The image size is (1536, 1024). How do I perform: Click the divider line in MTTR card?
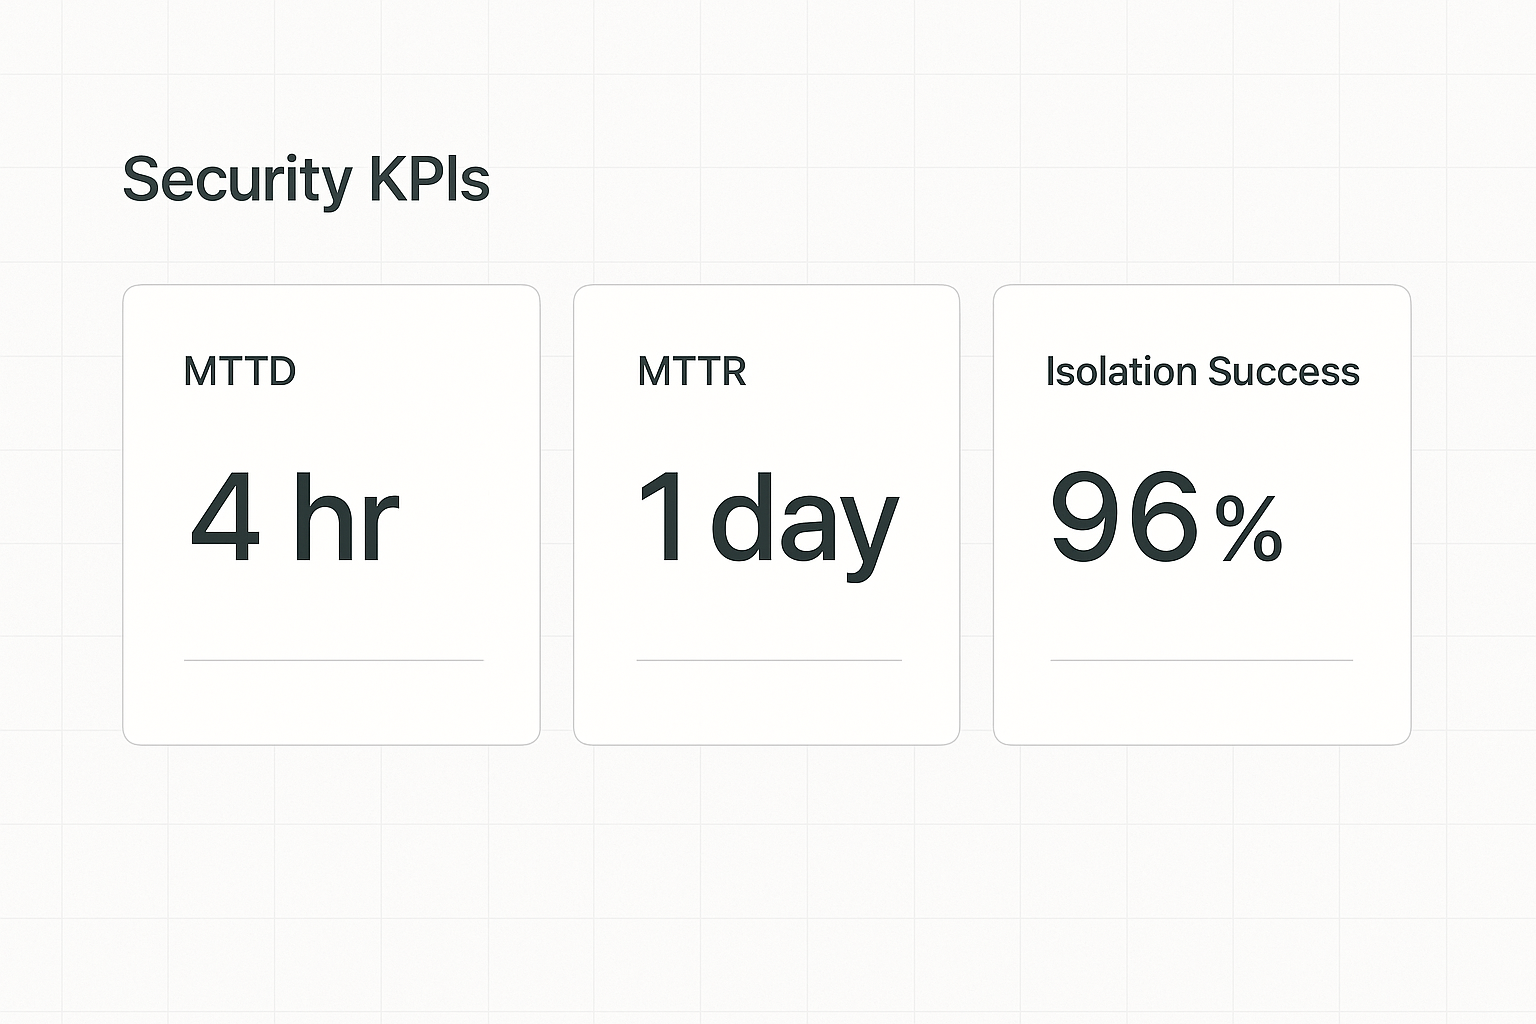[x=769, y=660]
